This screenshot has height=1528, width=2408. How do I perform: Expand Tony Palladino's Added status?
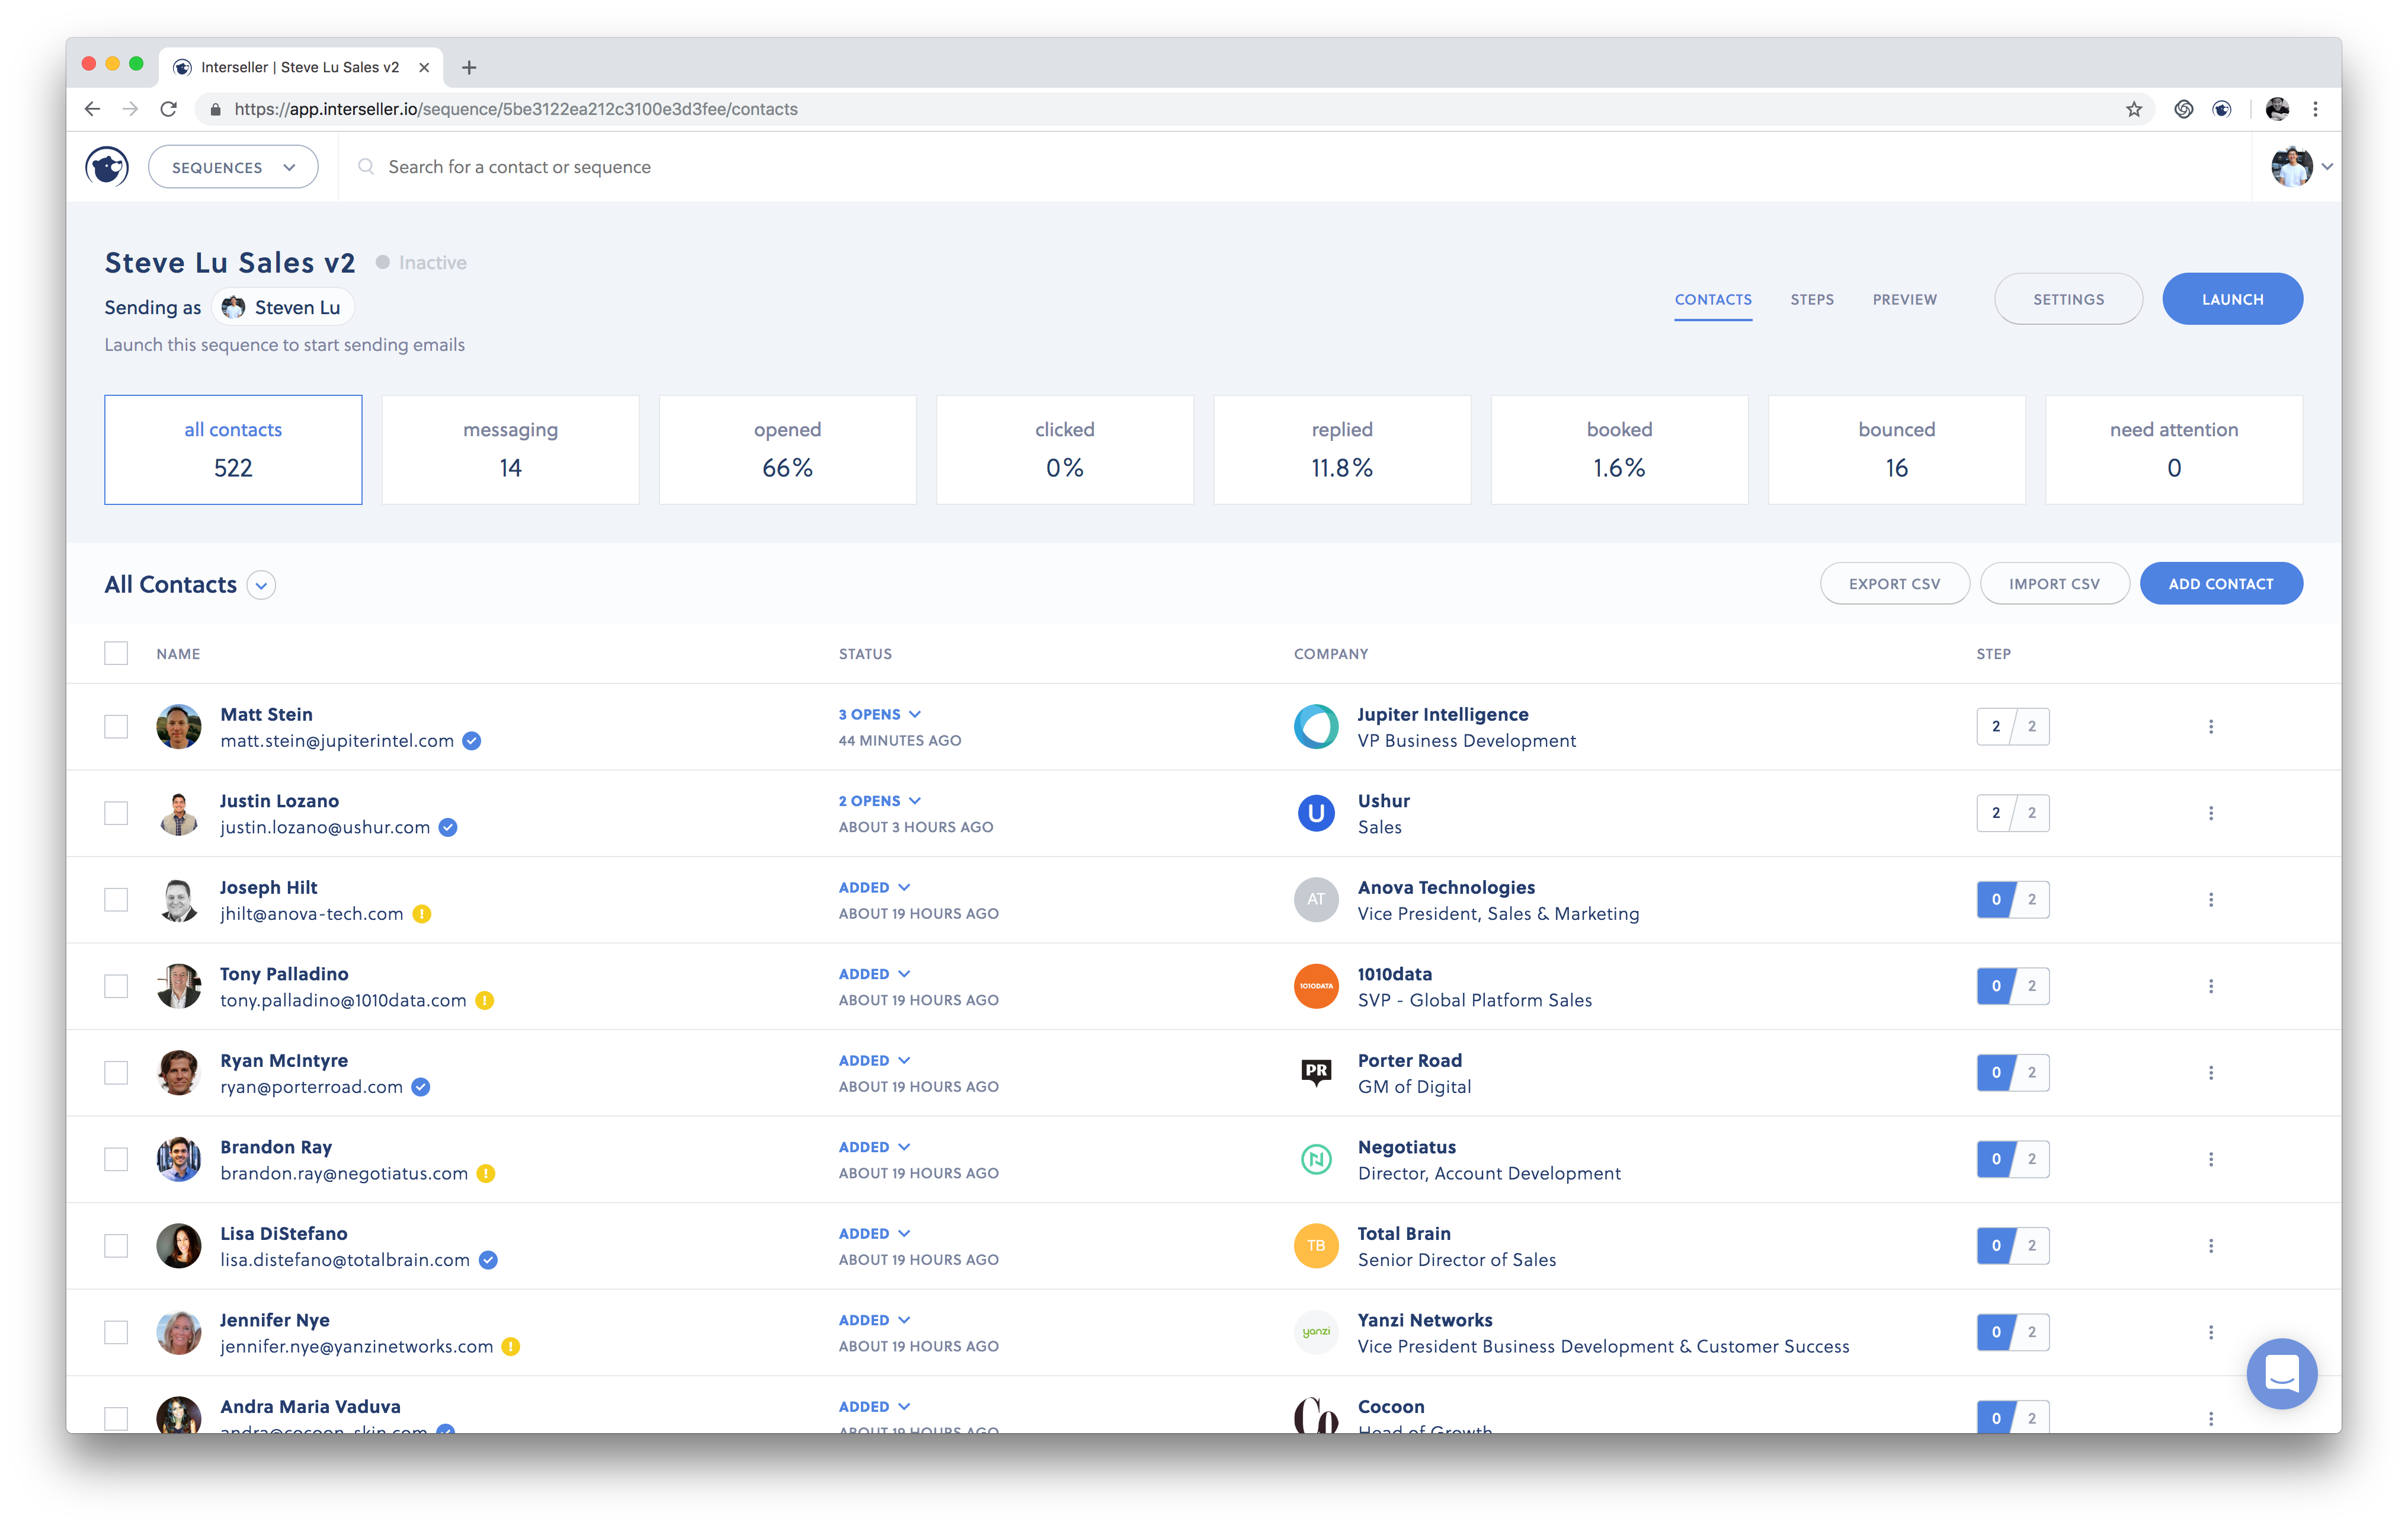pyautogui.click(x=875, y=974)
